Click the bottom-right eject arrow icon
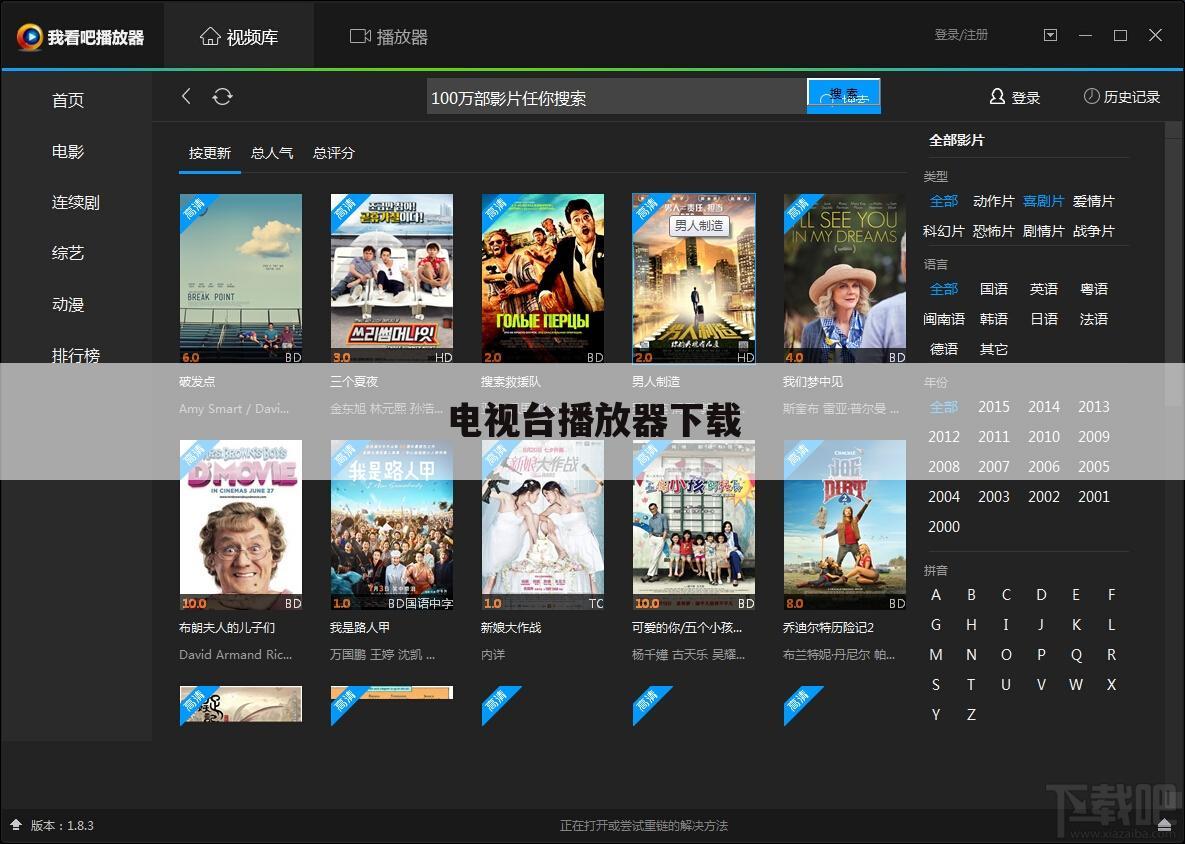The image size is (1185, 844). tap(1164, 824)
